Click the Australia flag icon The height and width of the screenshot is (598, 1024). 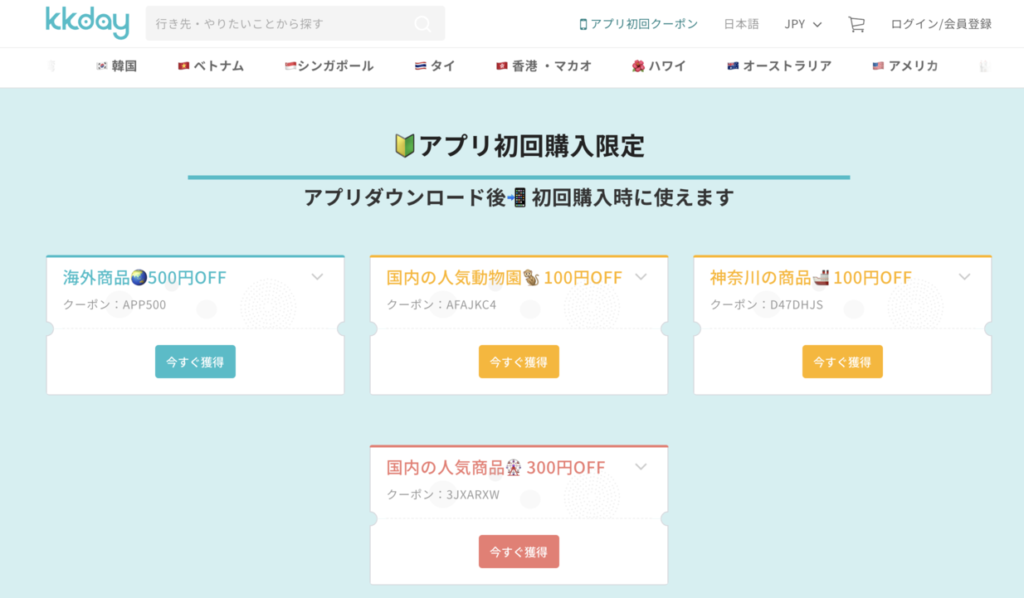tap(733, 66)
